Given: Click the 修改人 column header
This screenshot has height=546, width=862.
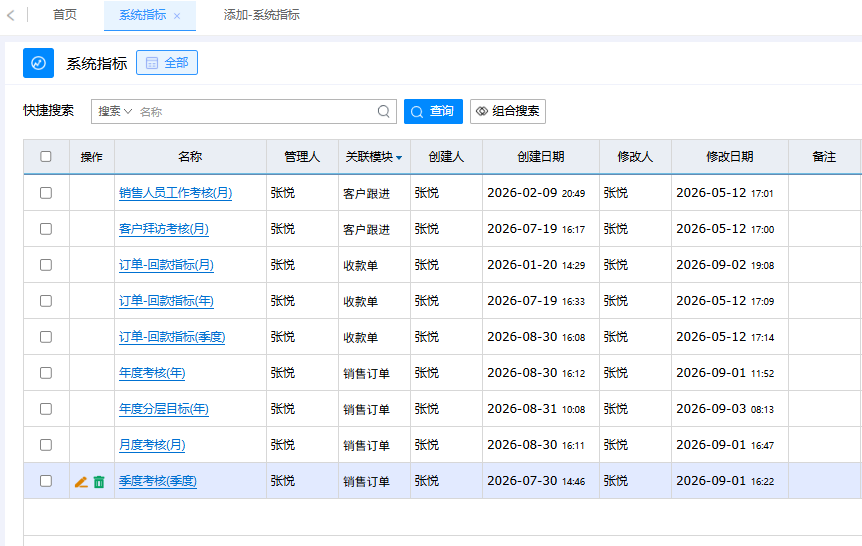Looking at the screenshot, I should (635, 157).
